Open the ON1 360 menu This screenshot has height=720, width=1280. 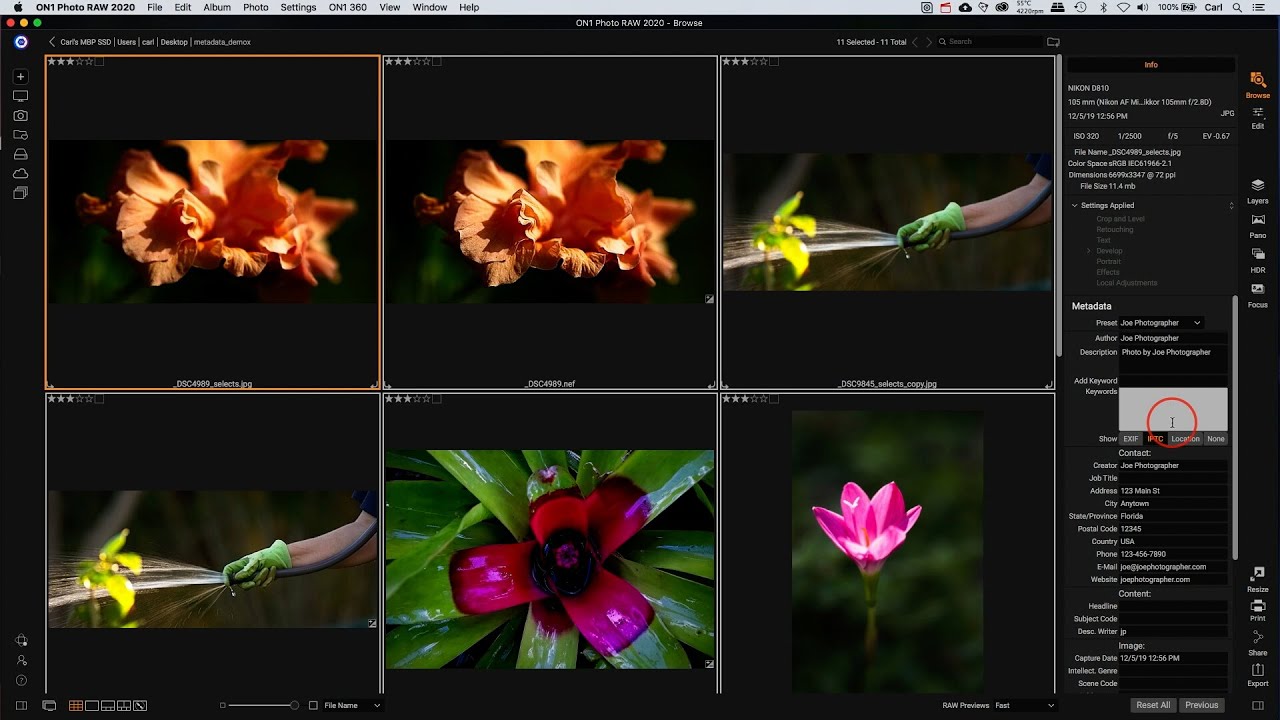347,8
